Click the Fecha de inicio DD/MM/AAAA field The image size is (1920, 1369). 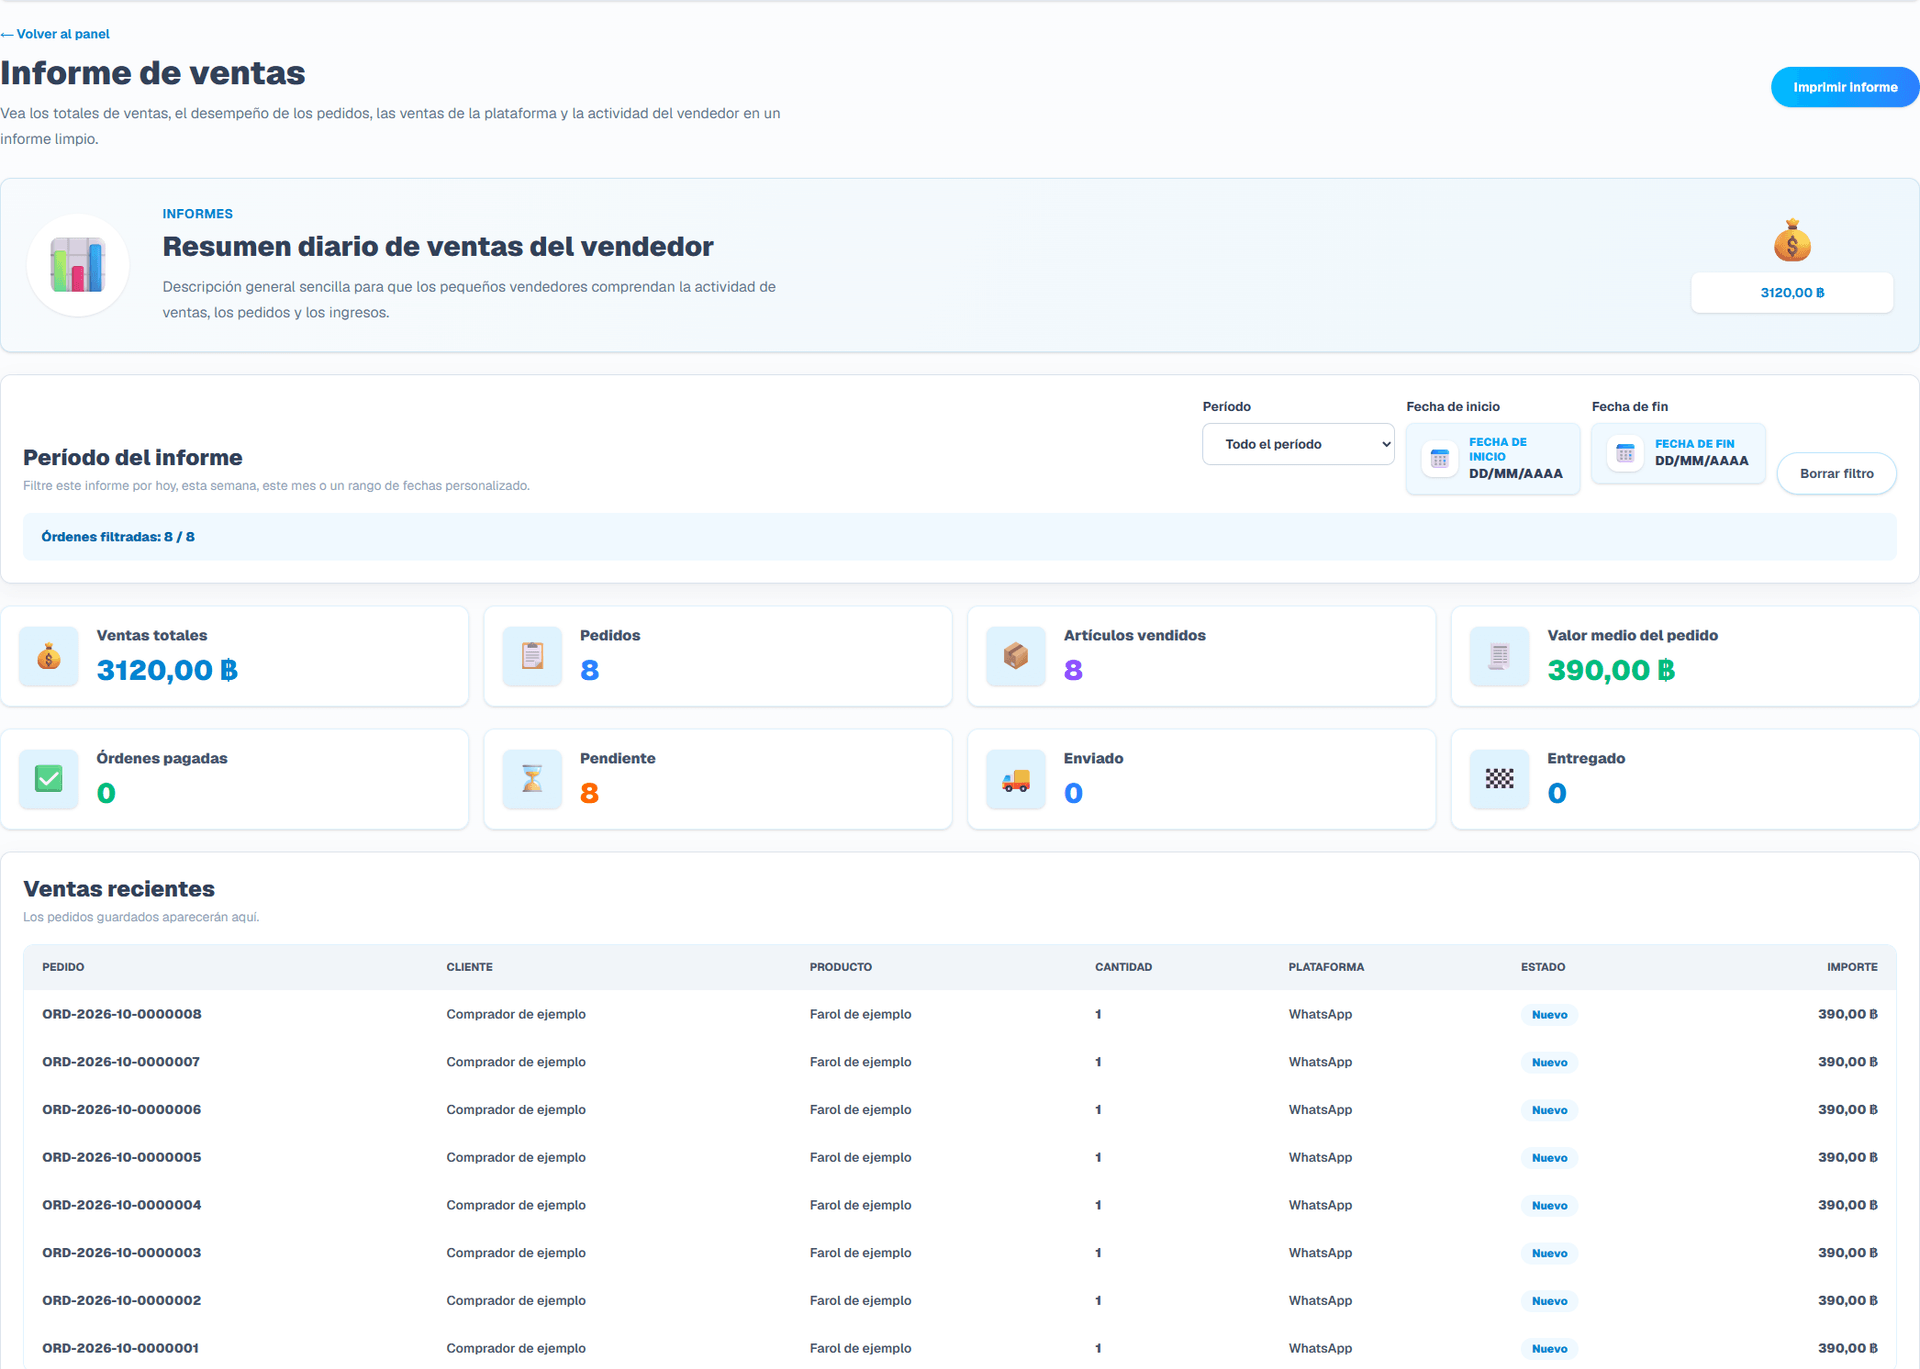1493,459
